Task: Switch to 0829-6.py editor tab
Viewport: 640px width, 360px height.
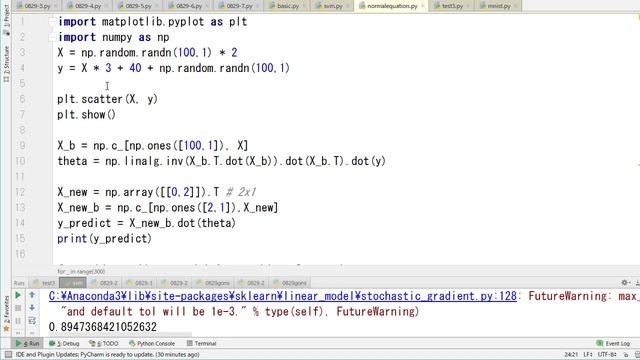Action: coord(188,6)
